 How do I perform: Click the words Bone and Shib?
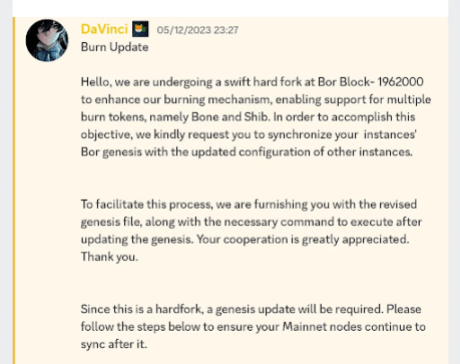pos(230,117)
